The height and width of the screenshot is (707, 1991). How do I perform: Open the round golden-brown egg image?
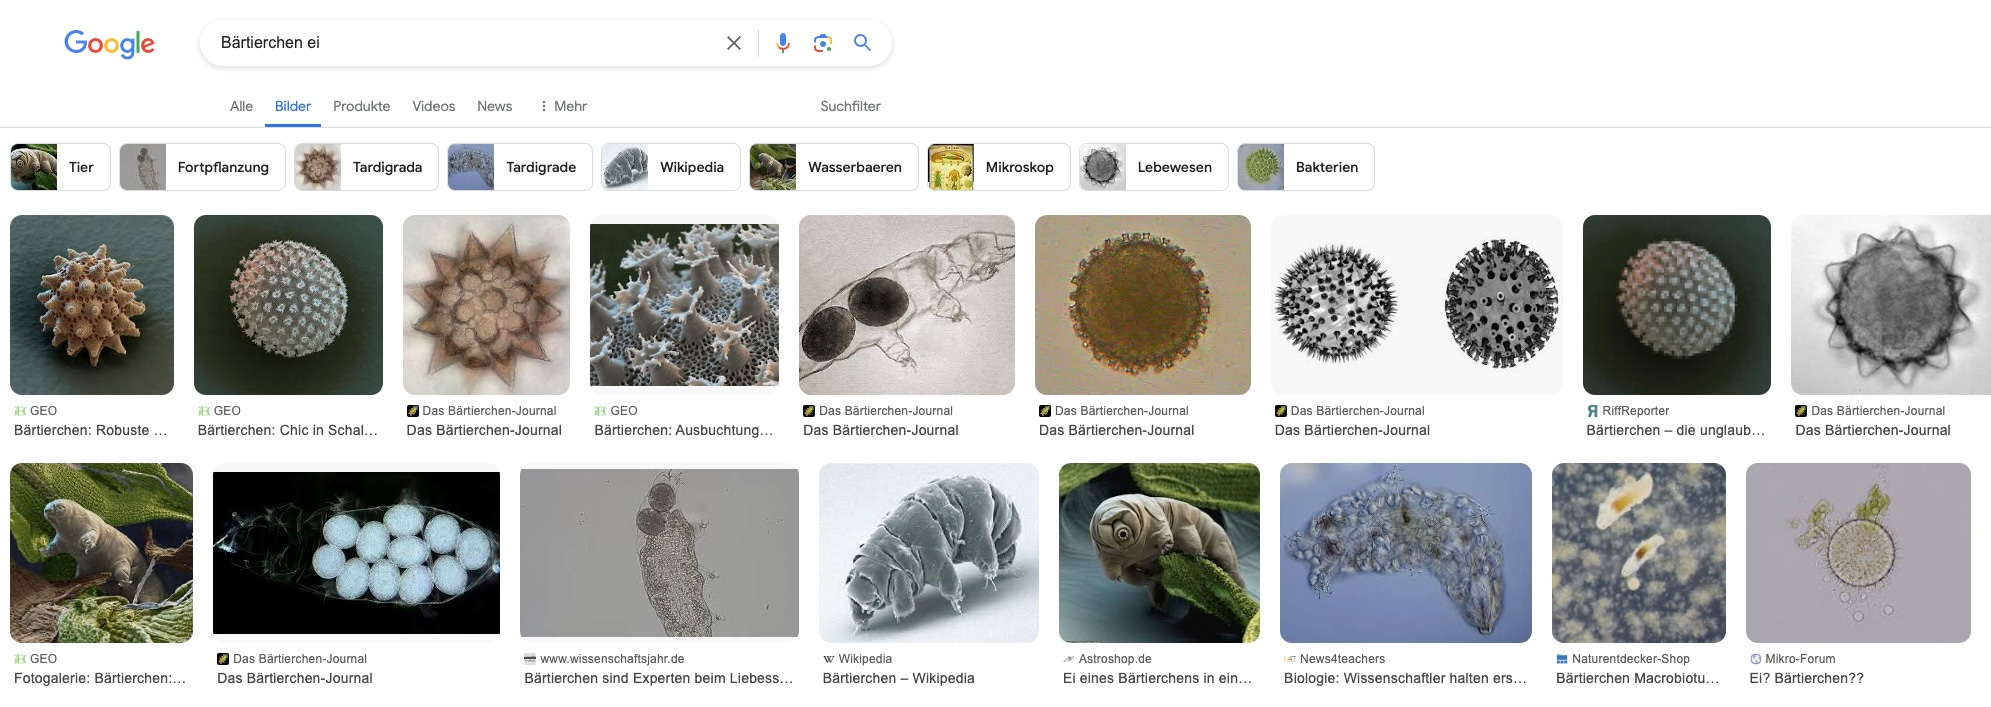pos(1143,305)
